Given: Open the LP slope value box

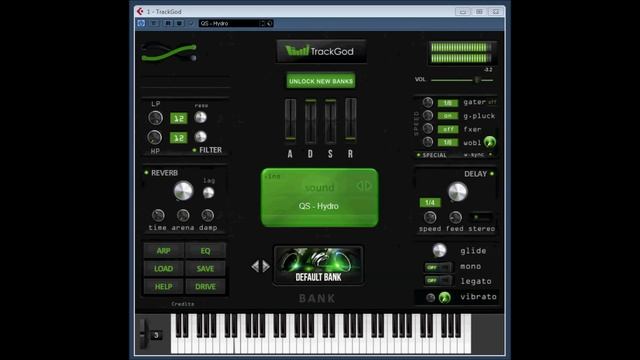Looking at the screenshot, I should point(179,118).
